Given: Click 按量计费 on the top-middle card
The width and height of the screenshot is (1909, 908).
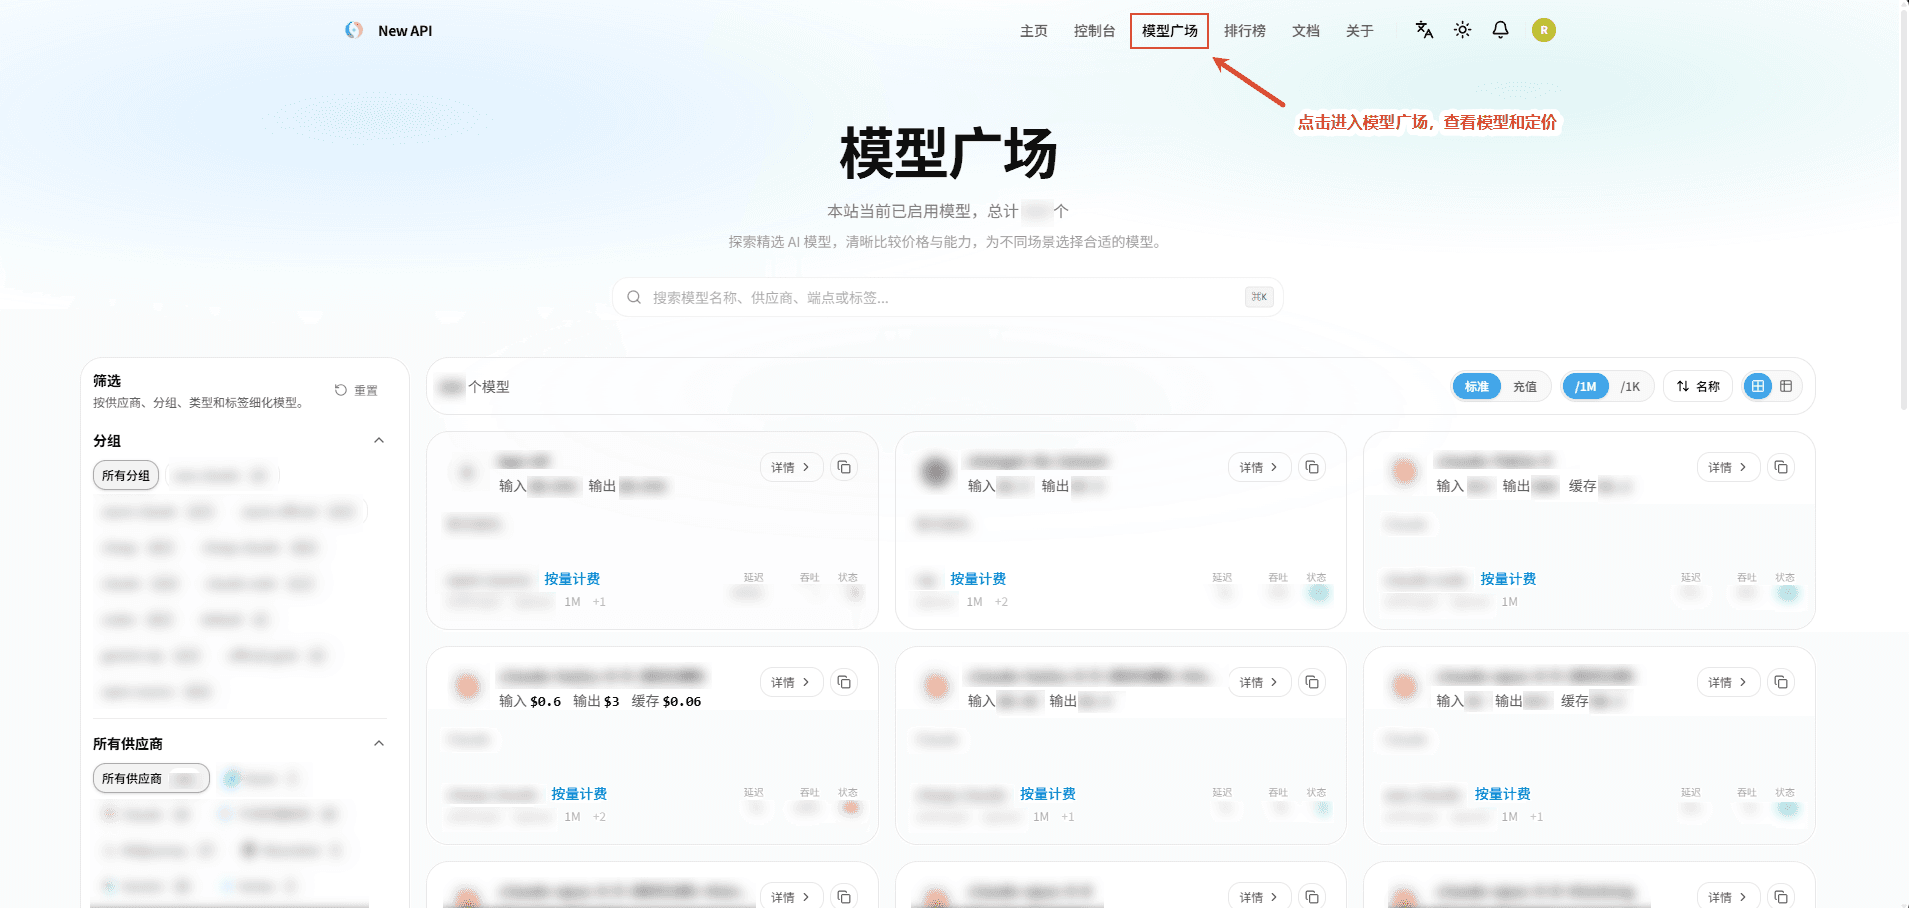Looking at the screenshot, I should coord(978,579).
